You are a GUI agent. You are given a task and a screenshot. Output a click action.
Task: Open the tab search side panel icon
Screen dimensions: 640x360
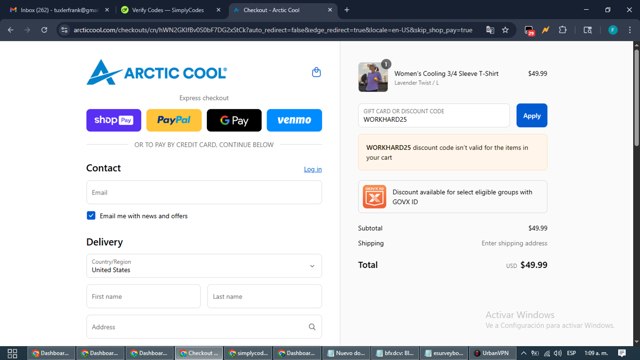click(587, 30)
